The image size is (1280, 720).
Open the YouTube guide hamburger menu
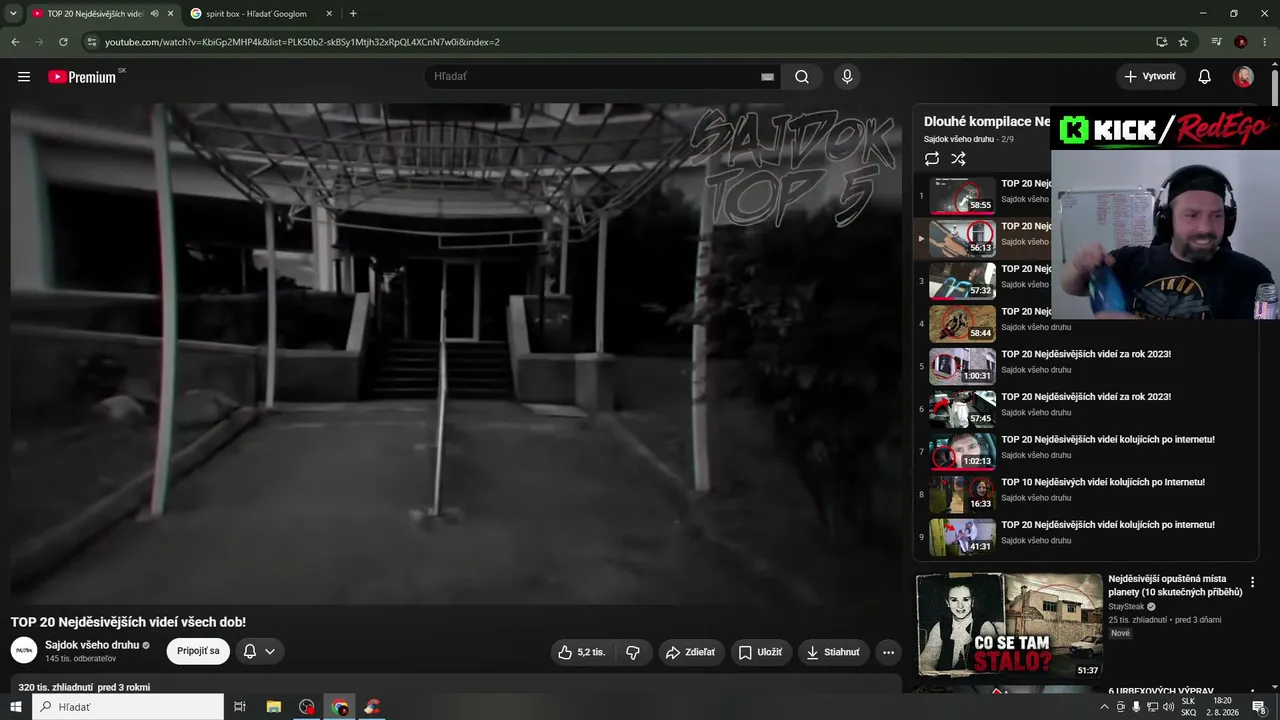pyautogui.click(x=24, y=77)
